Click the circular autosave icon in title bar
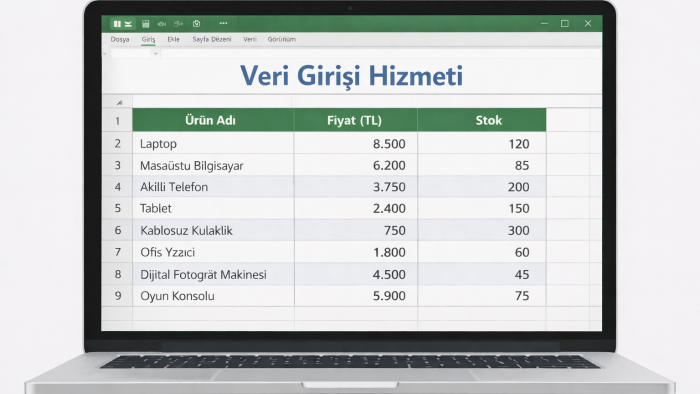Screen dimensions: 700x394 [196, 24]
